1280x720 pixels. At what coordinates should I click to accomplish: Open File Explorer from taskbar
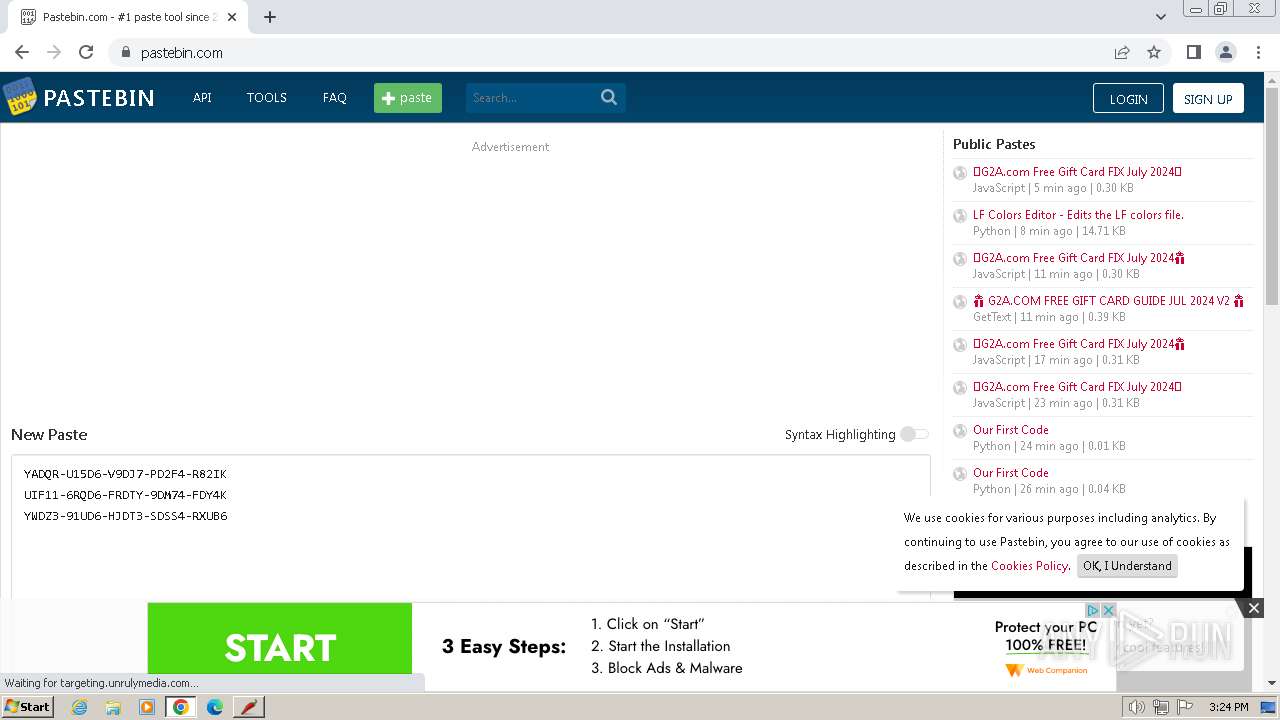pyautogui.click(x=113, y=707)
